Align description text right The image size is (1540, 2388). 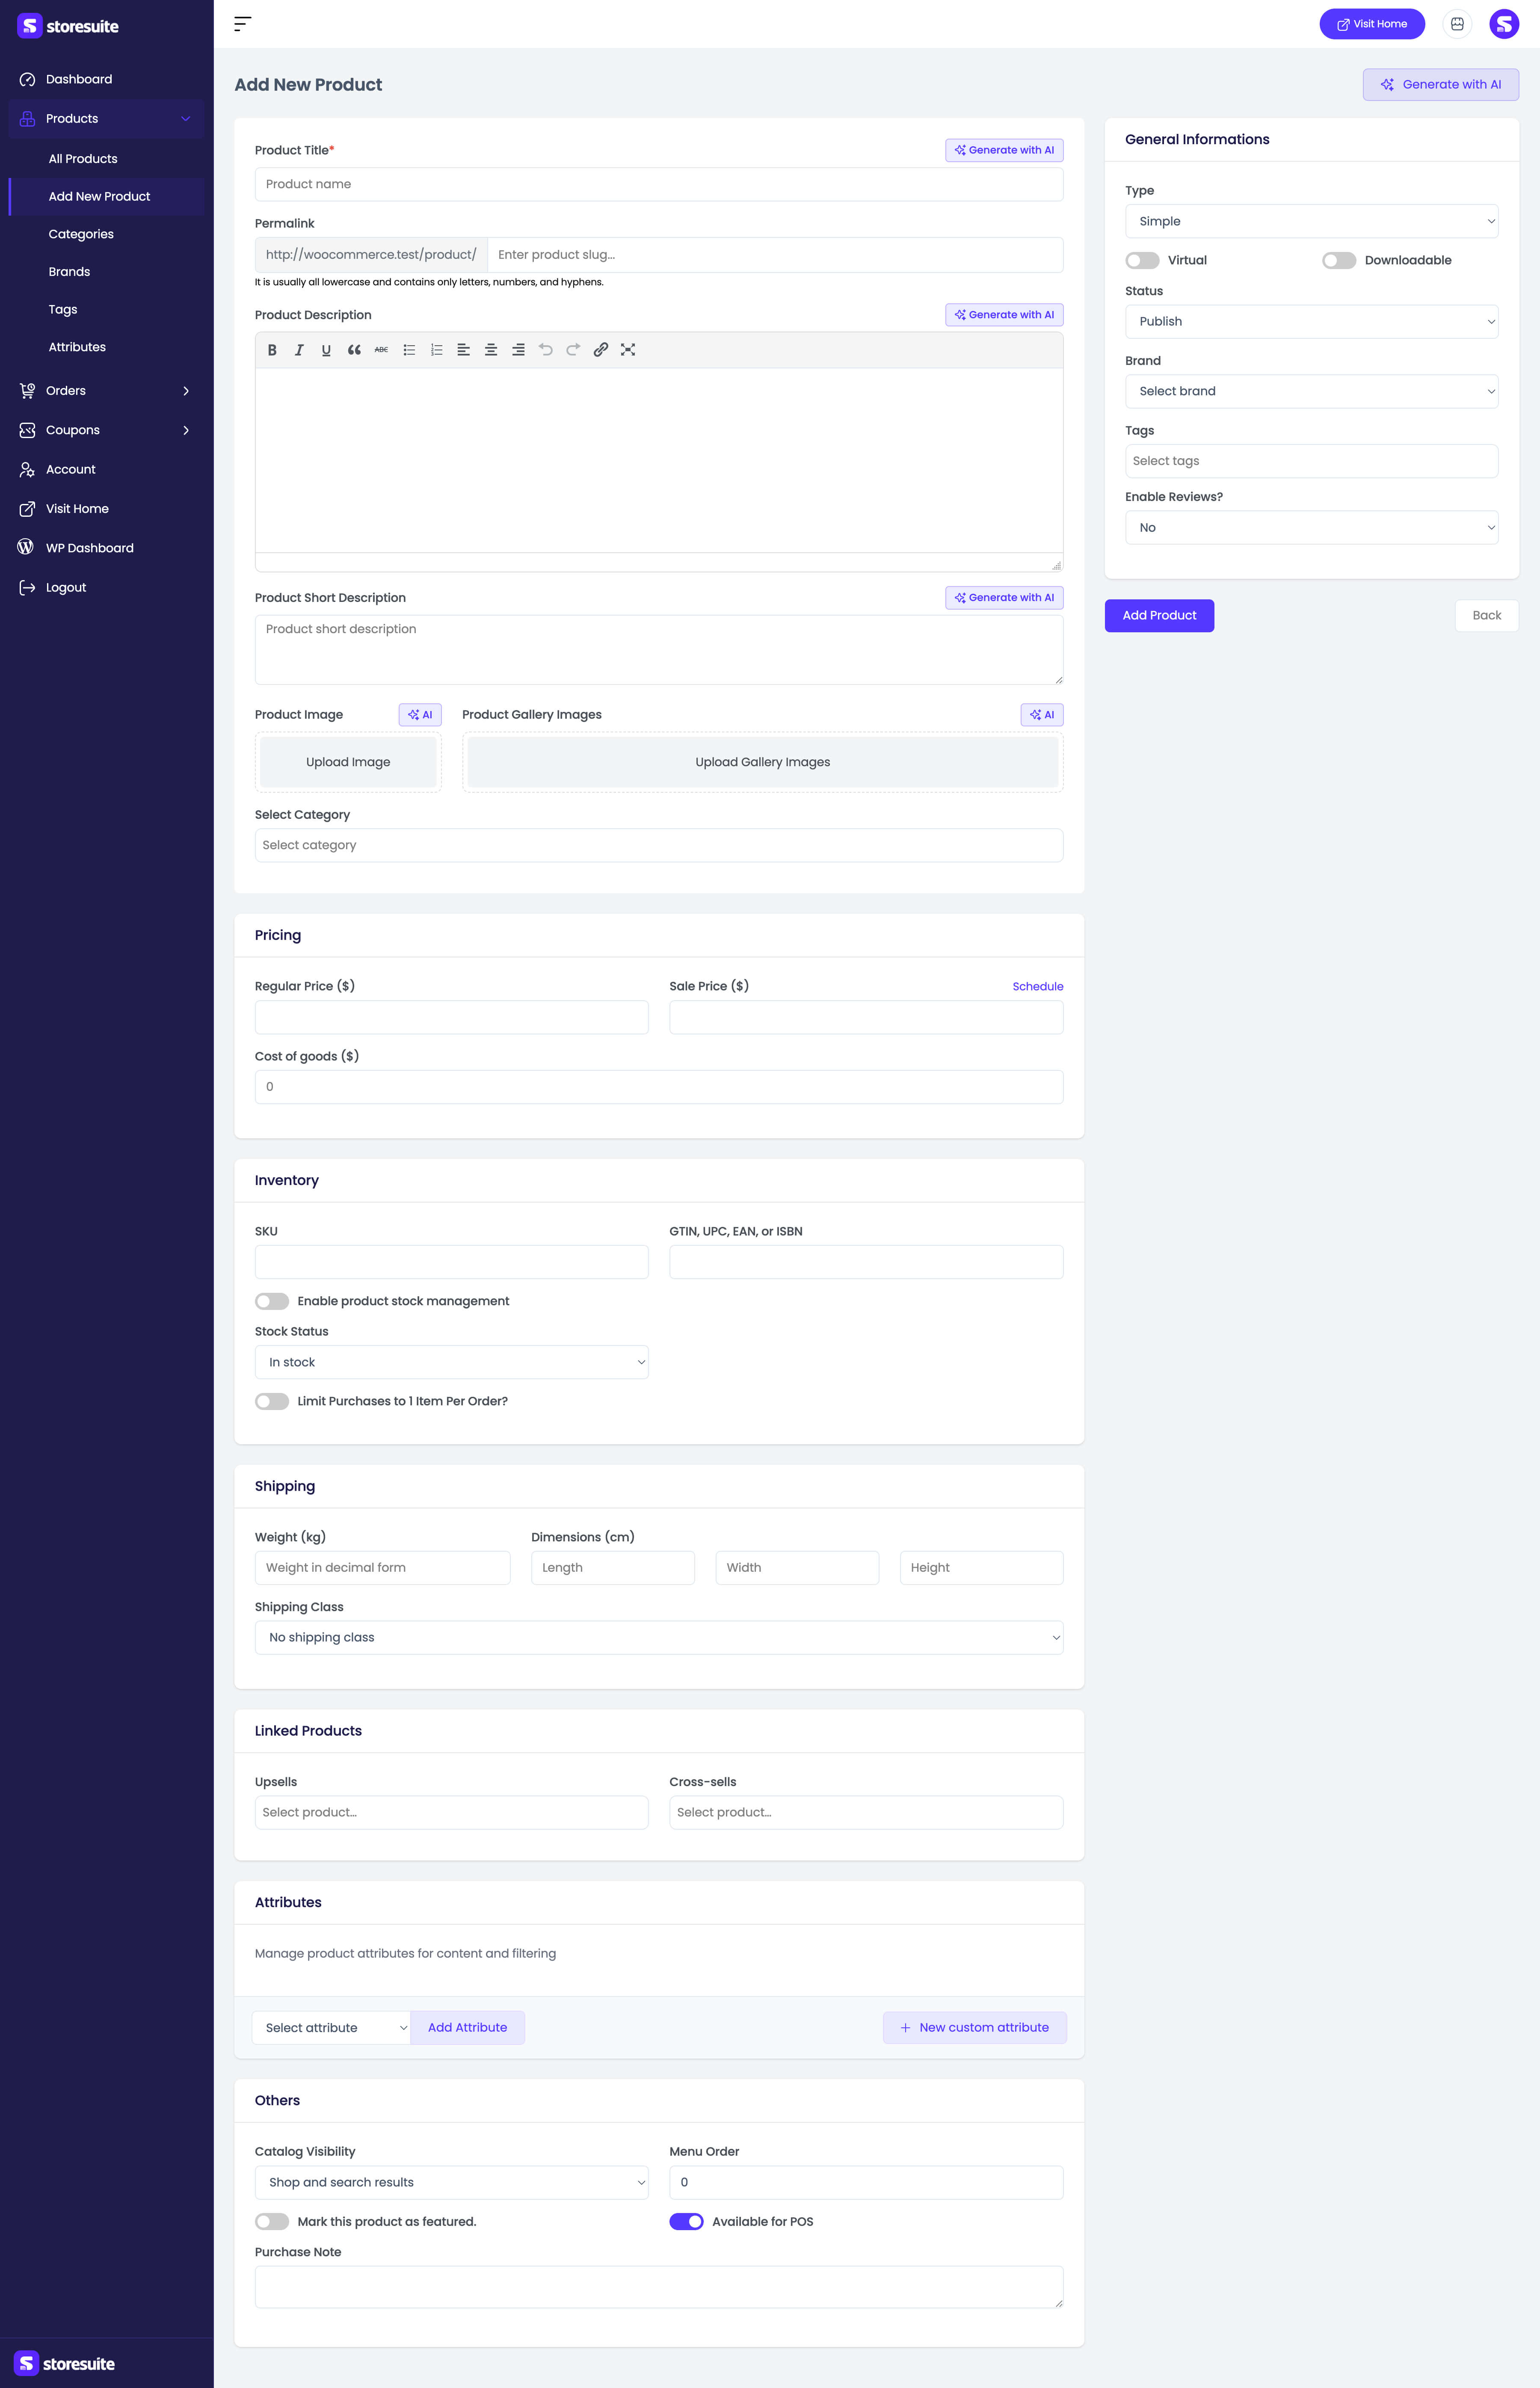click(x=518, y=350)
